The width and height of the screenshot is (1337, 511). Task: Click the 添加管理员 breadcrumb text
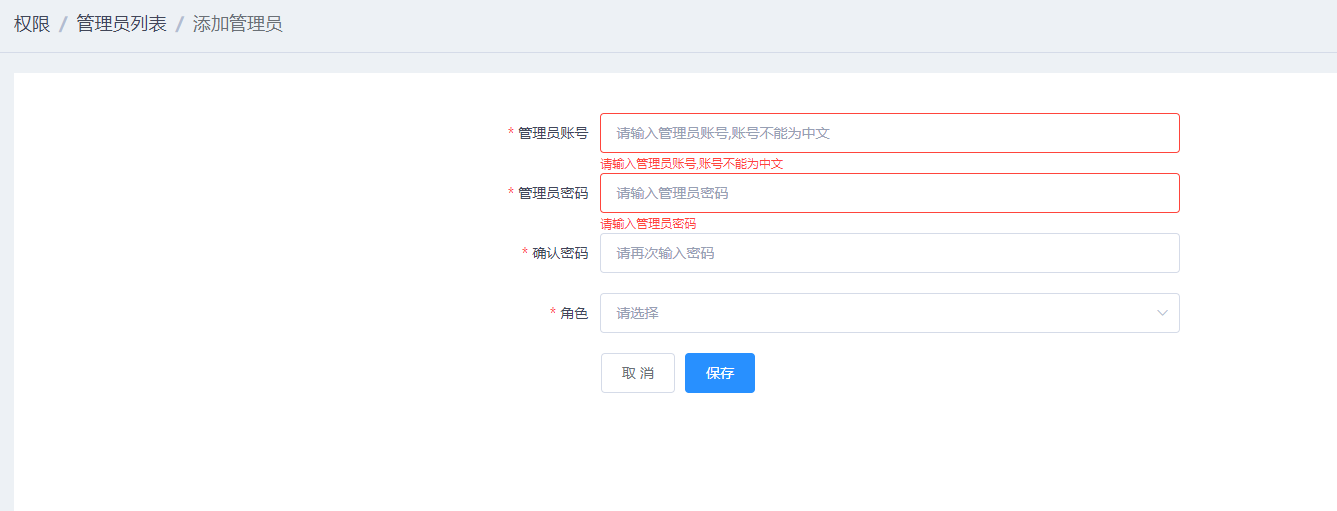point(237,24)
